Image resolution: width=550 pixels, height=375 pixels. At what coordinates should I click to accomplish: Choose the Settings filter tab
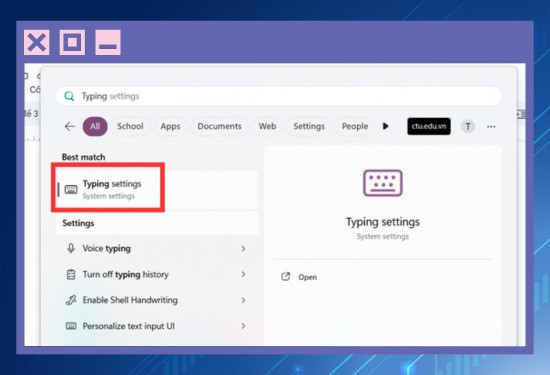click(x=309, y=126)
